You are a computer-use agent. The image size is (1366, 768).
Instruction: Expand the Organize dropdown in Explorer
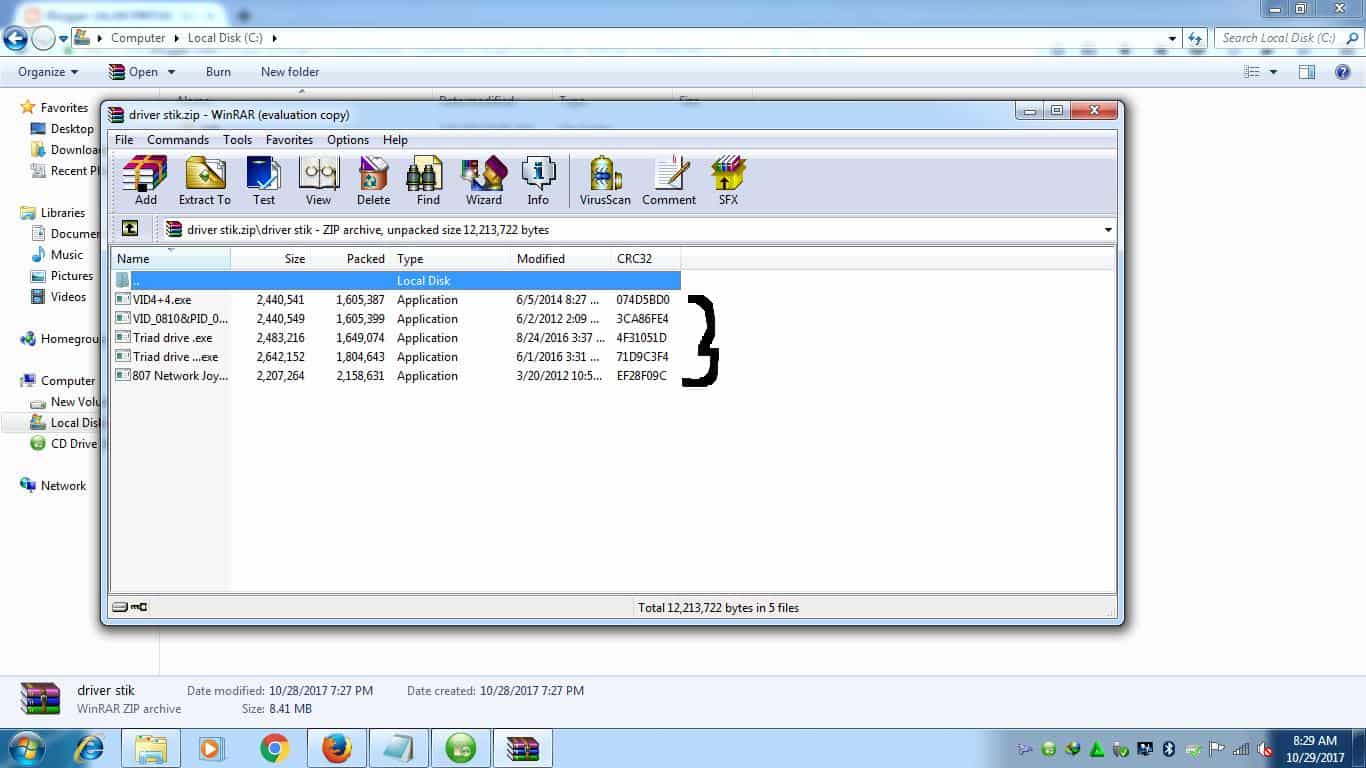48,72
